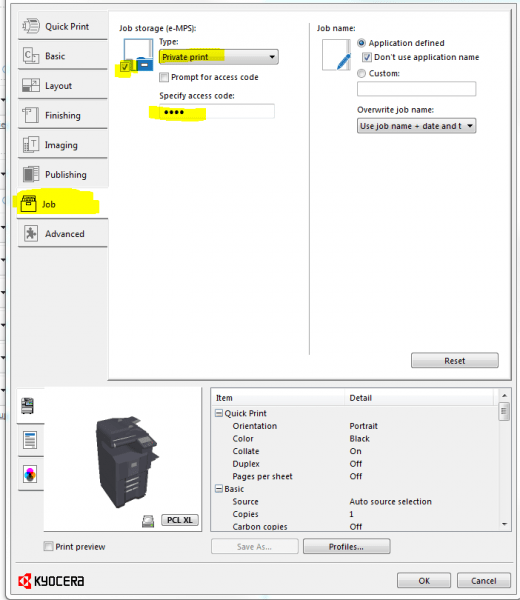The image size is (520, 600).
Task: Open the Advanced tab
Action: [63, 233]
